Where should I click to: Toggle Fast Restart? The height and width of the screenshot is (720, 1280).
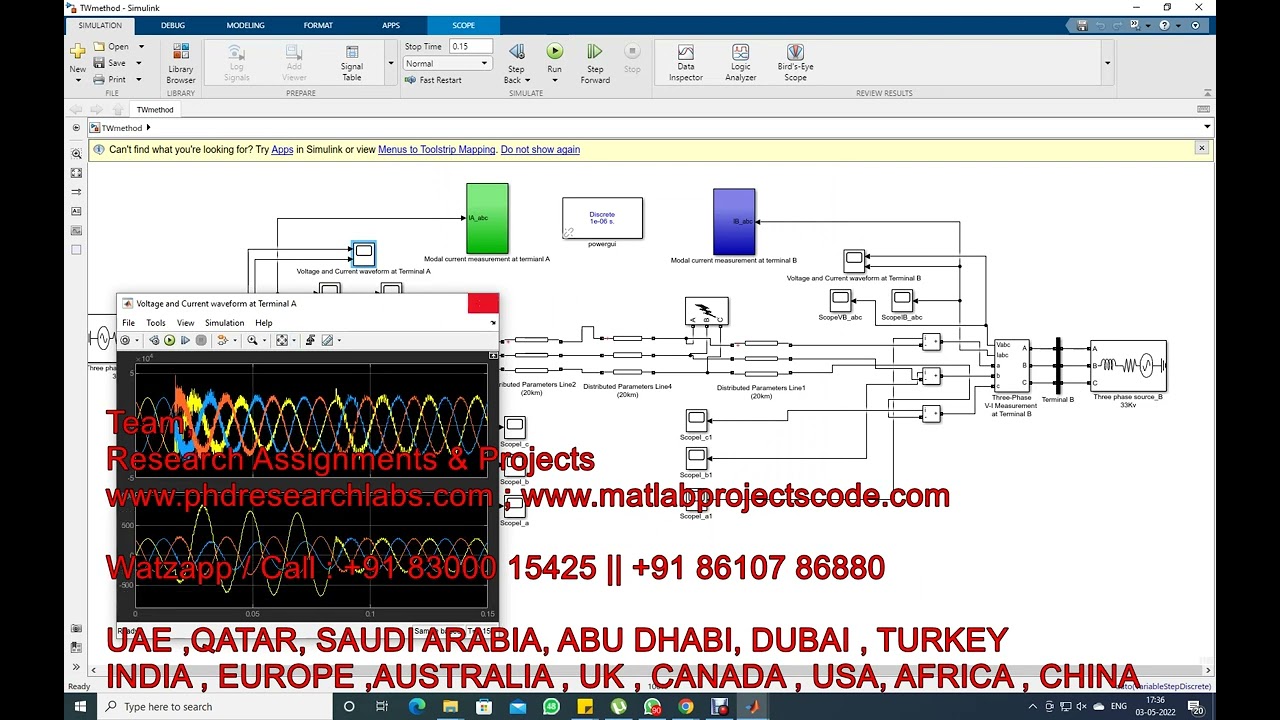tap(433, 80)
